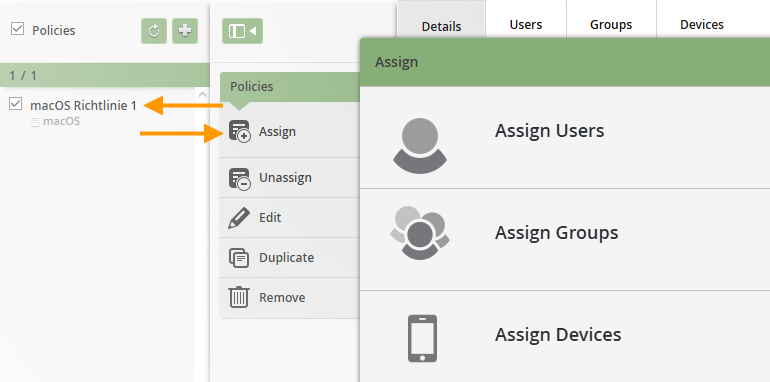This screenshot has width=770, height=382.
Task: Click the Assign Devices option
Action: 565,337
